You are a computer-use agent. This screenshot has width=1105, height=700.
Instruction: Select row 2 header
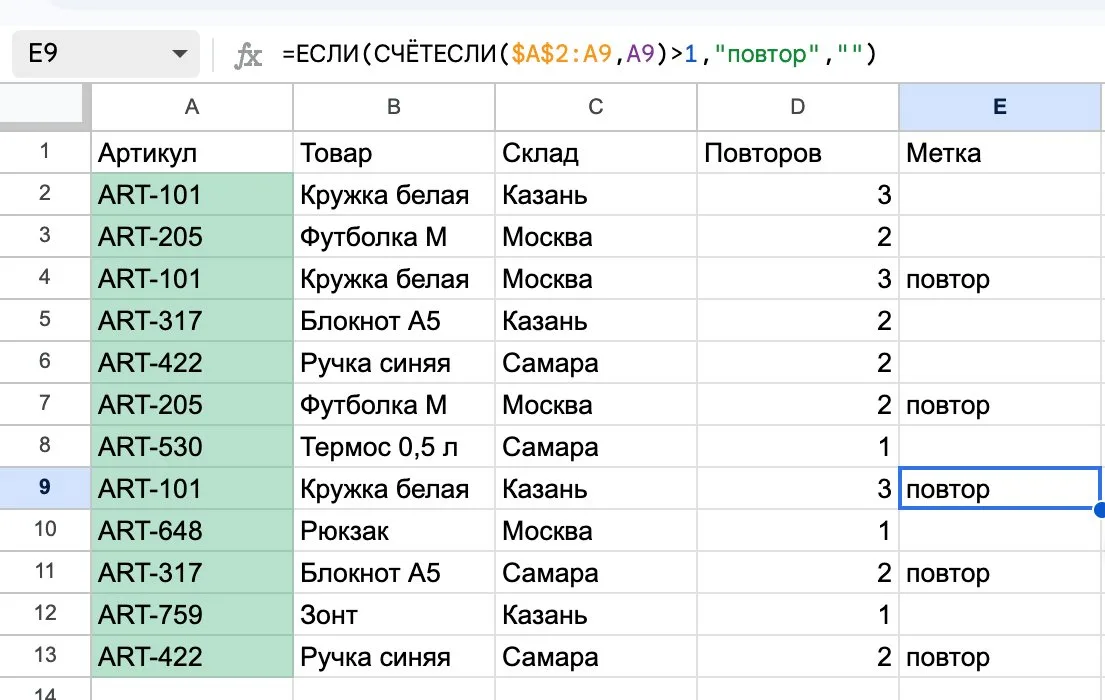pyautogui.click(x=45, y=194)
